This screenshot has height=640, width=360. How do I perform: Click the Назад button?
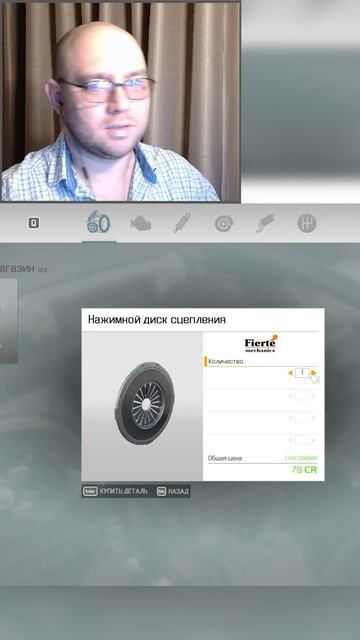click(x=173, y=491)
